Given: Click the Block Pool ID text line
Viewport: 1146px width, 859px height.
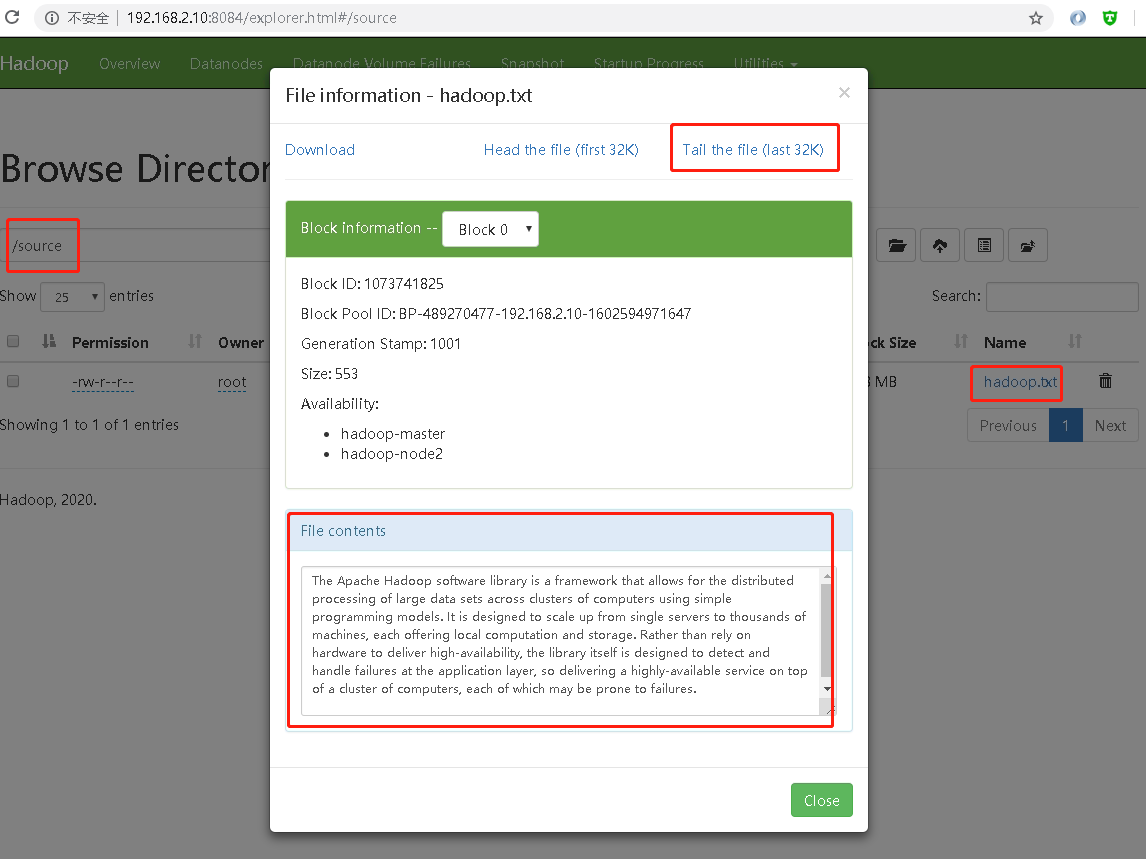Looking at the screenshot, I should 496,314.
